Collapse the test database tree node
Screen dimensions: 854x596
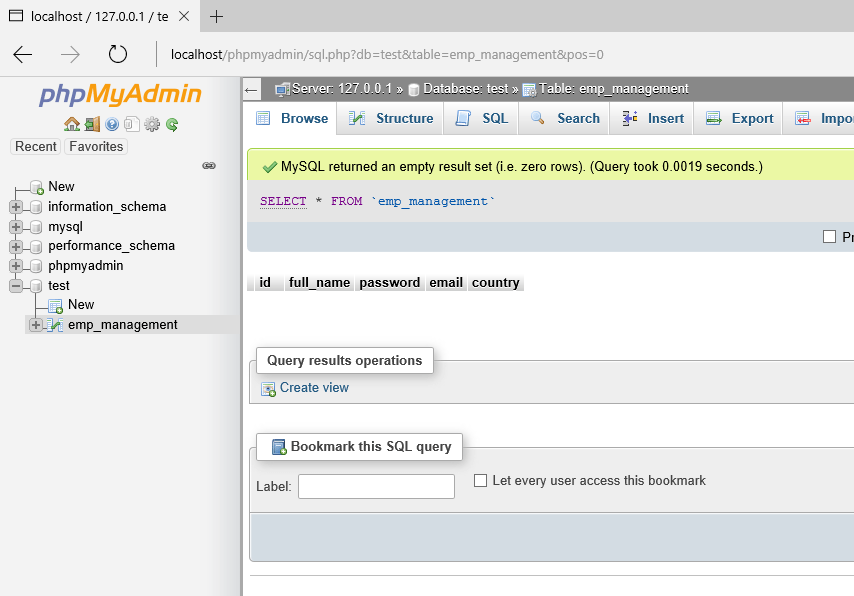coord(16,285)
